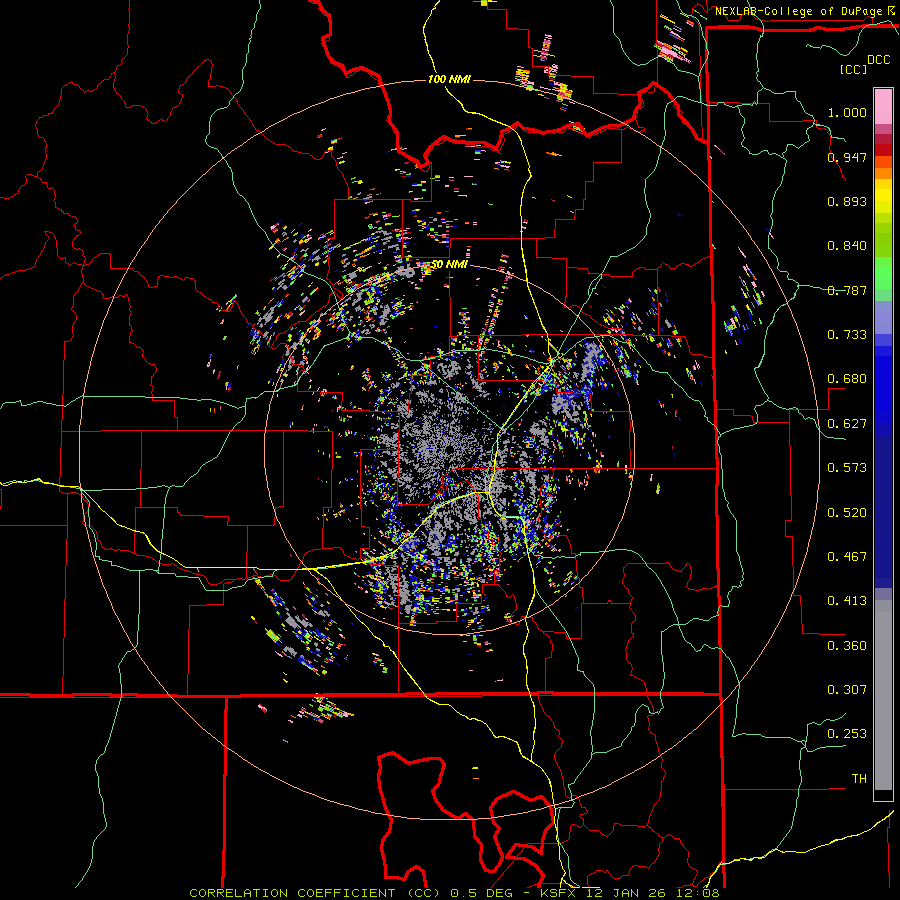Click the 50 NMI range ring label
The height and width of the screenshot is (900, 900).
click(x=449, y=265)
